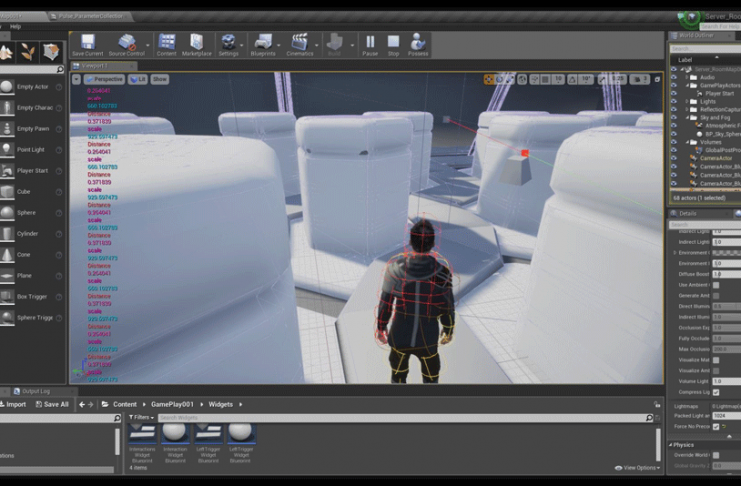Select Sphere in place panel
The image size is (741, 486).
(32, 213)
